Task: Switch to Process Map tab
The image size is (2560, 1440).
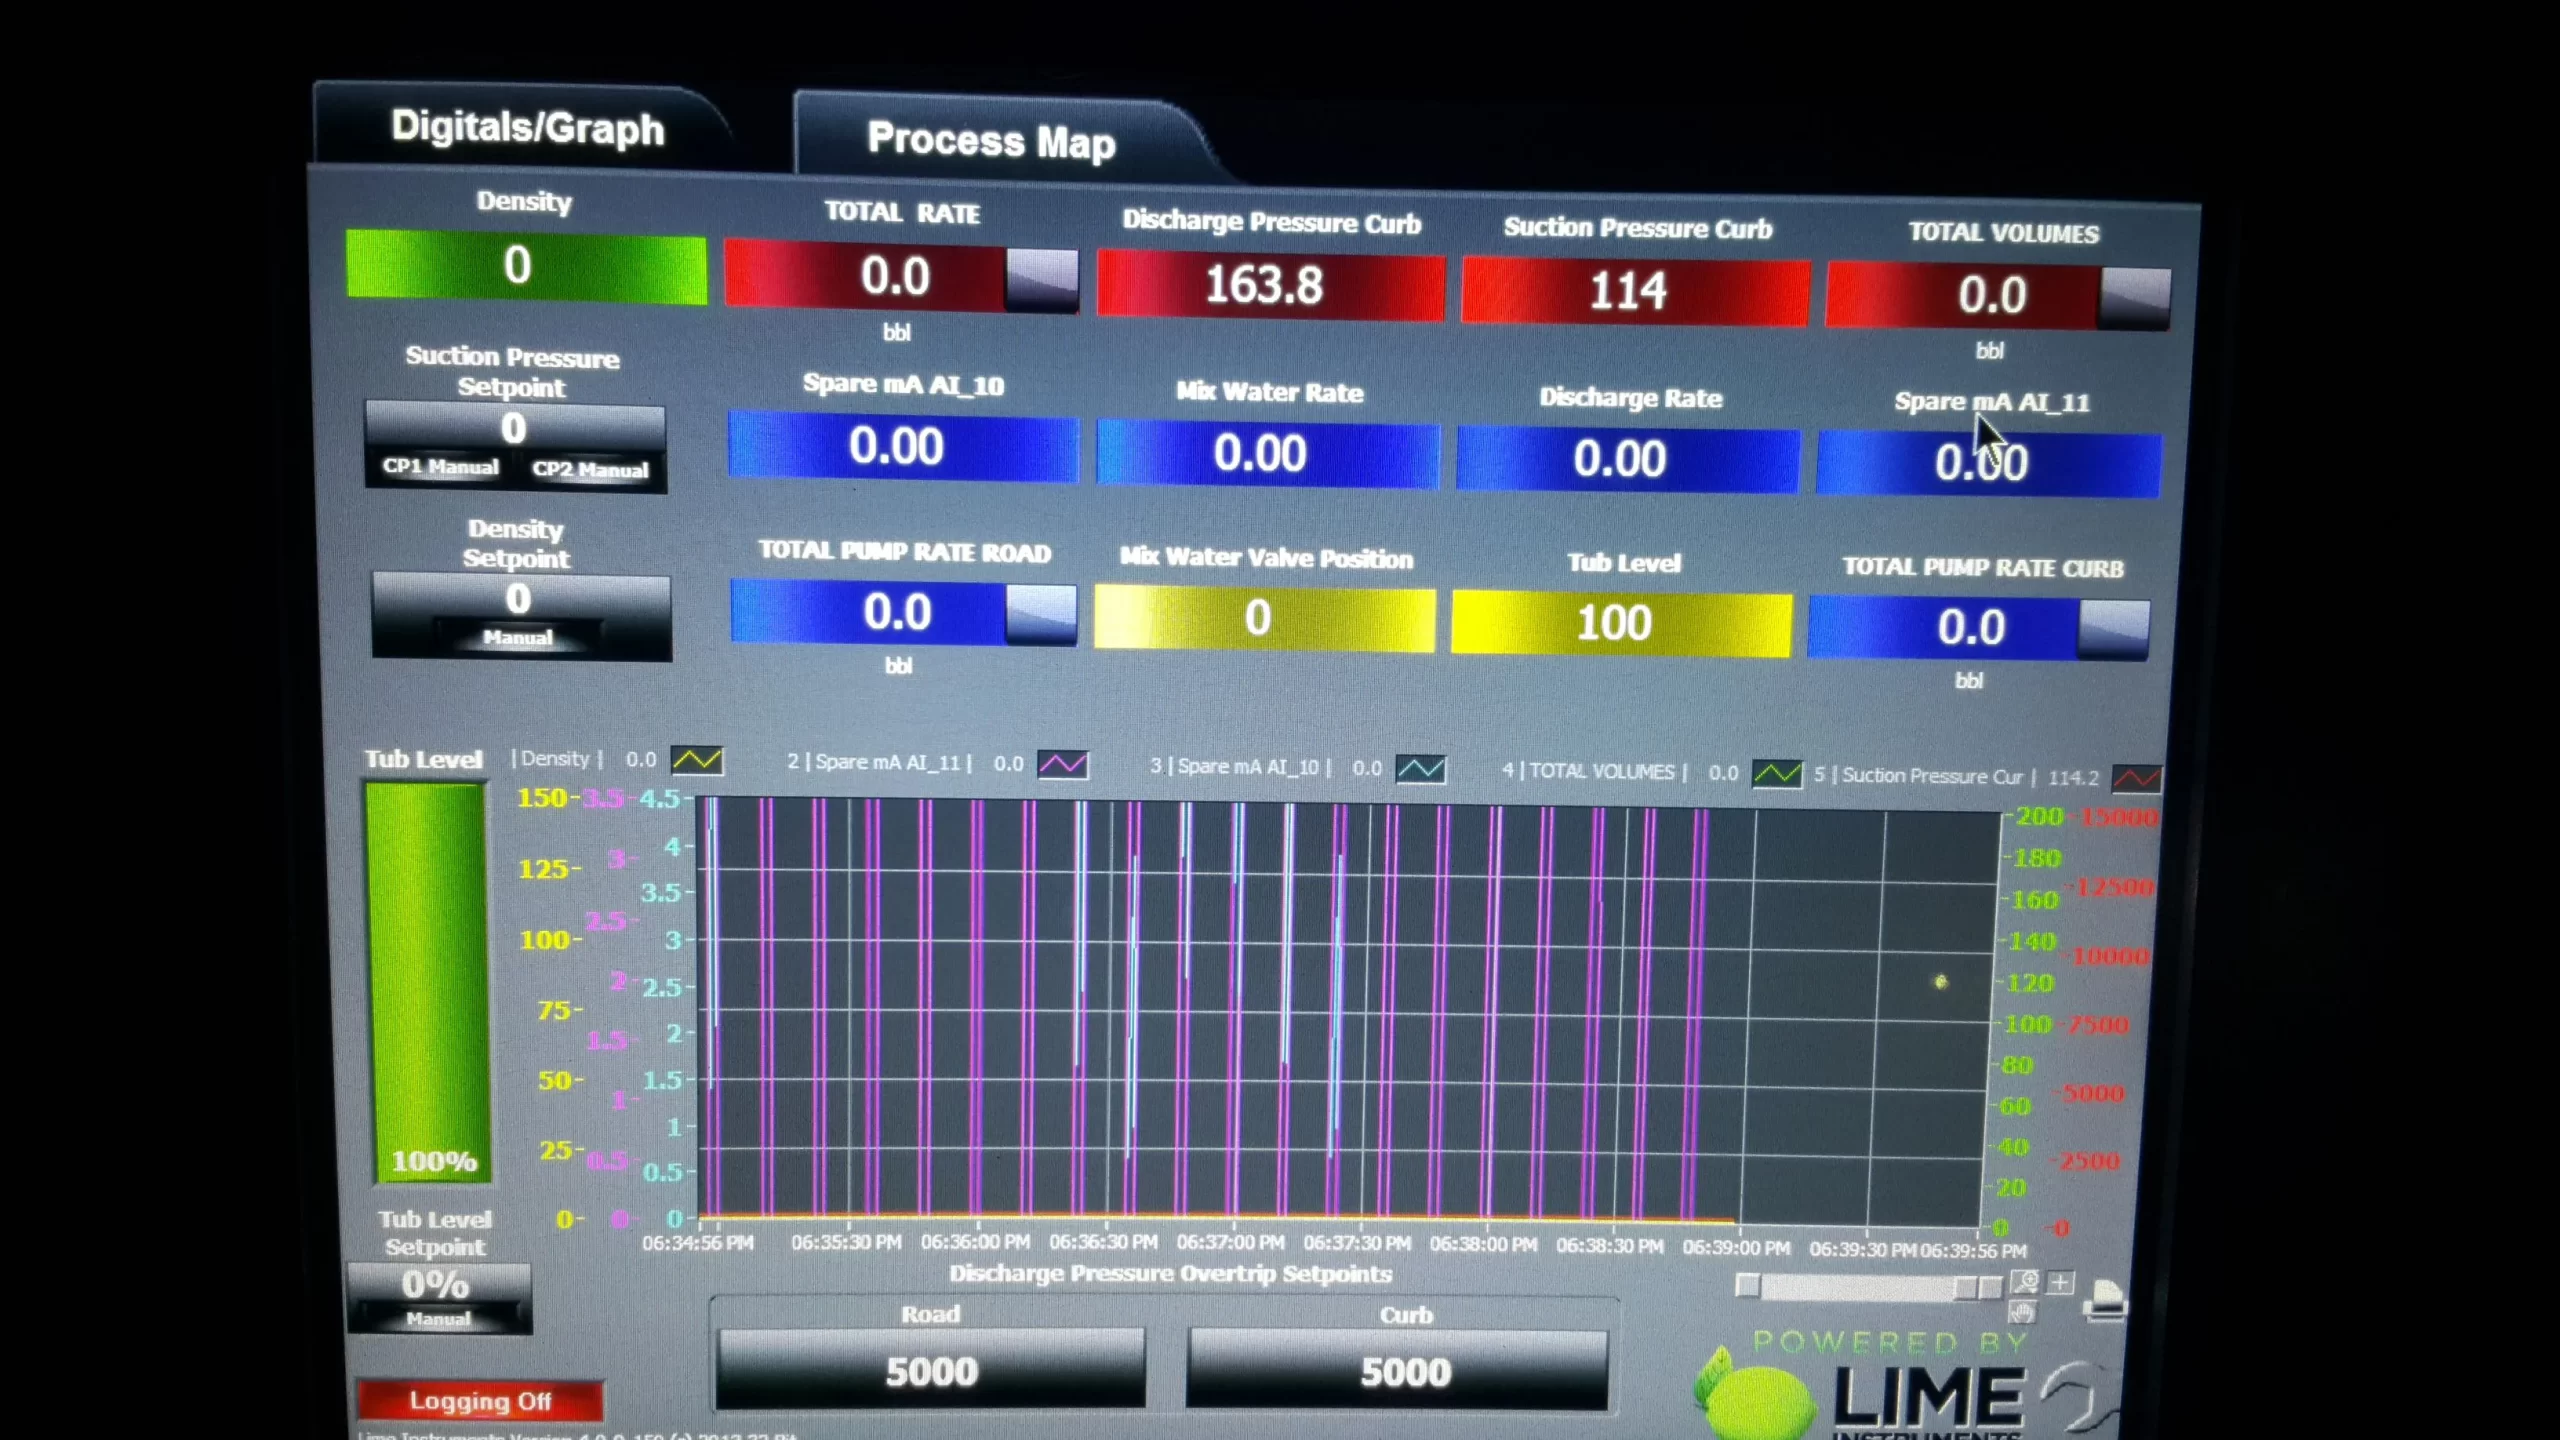Action: coord(990,140)
